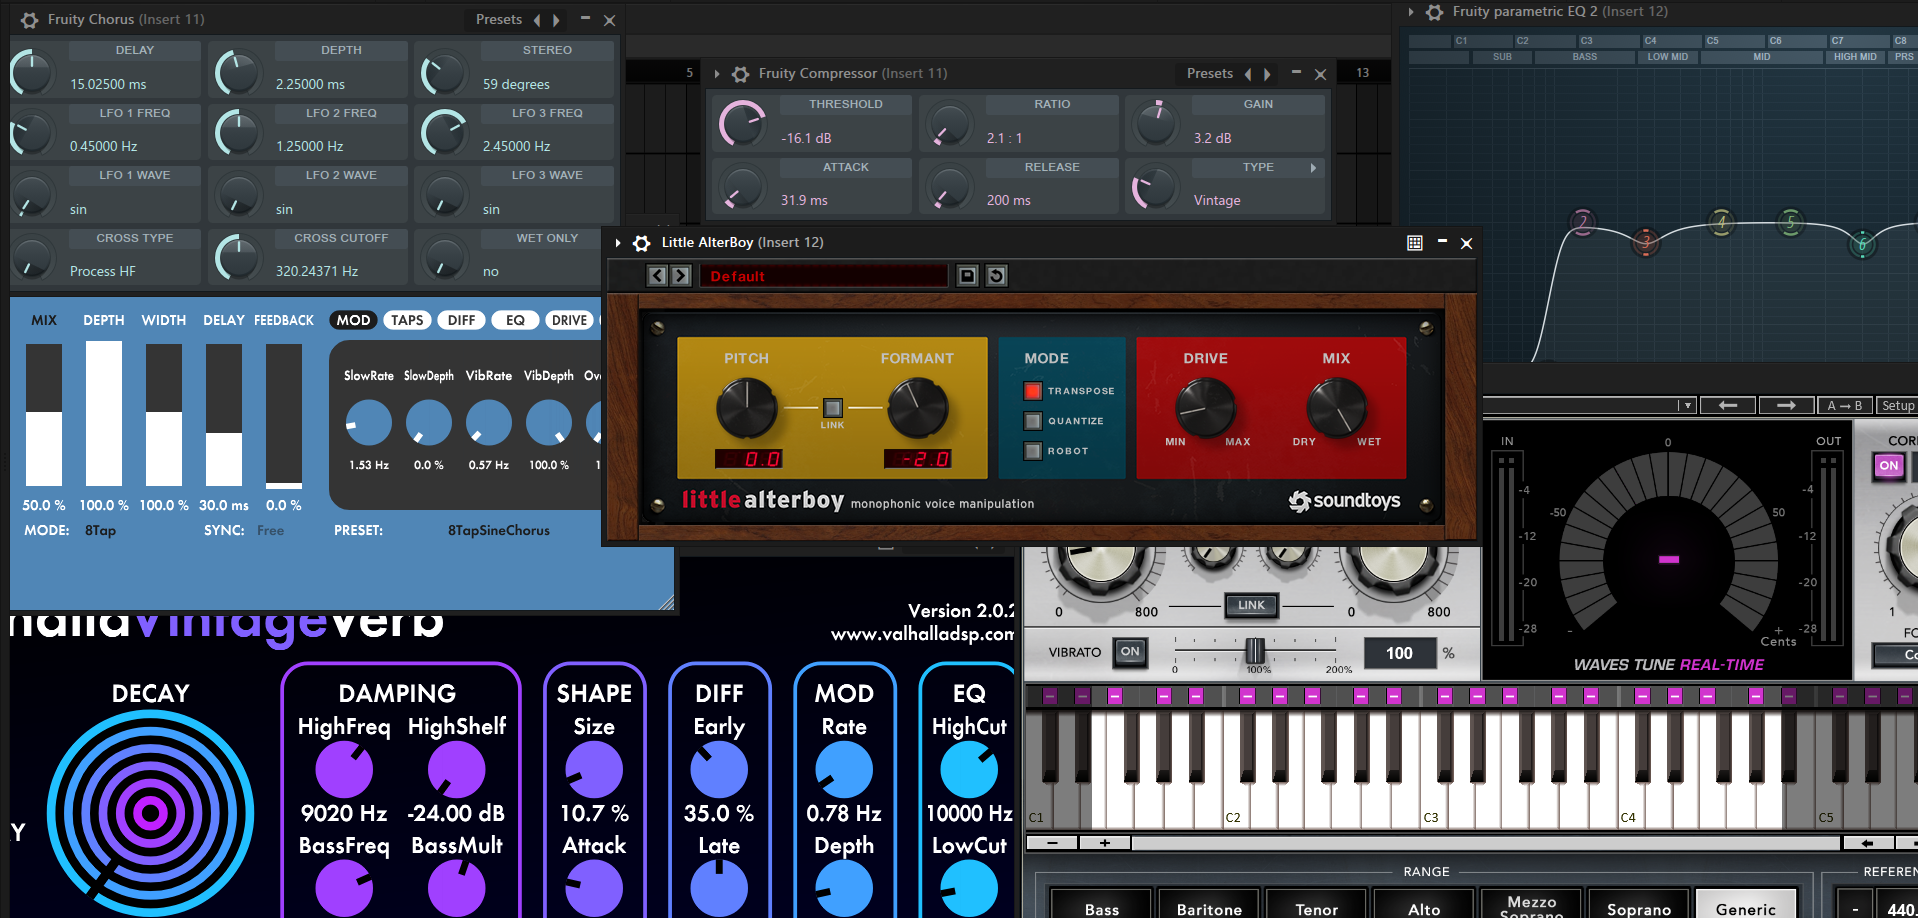Click Fruity Chorus next preset arrow
Screen dimensions: 1918x918
pyautogui.click(x=556, y=20)
